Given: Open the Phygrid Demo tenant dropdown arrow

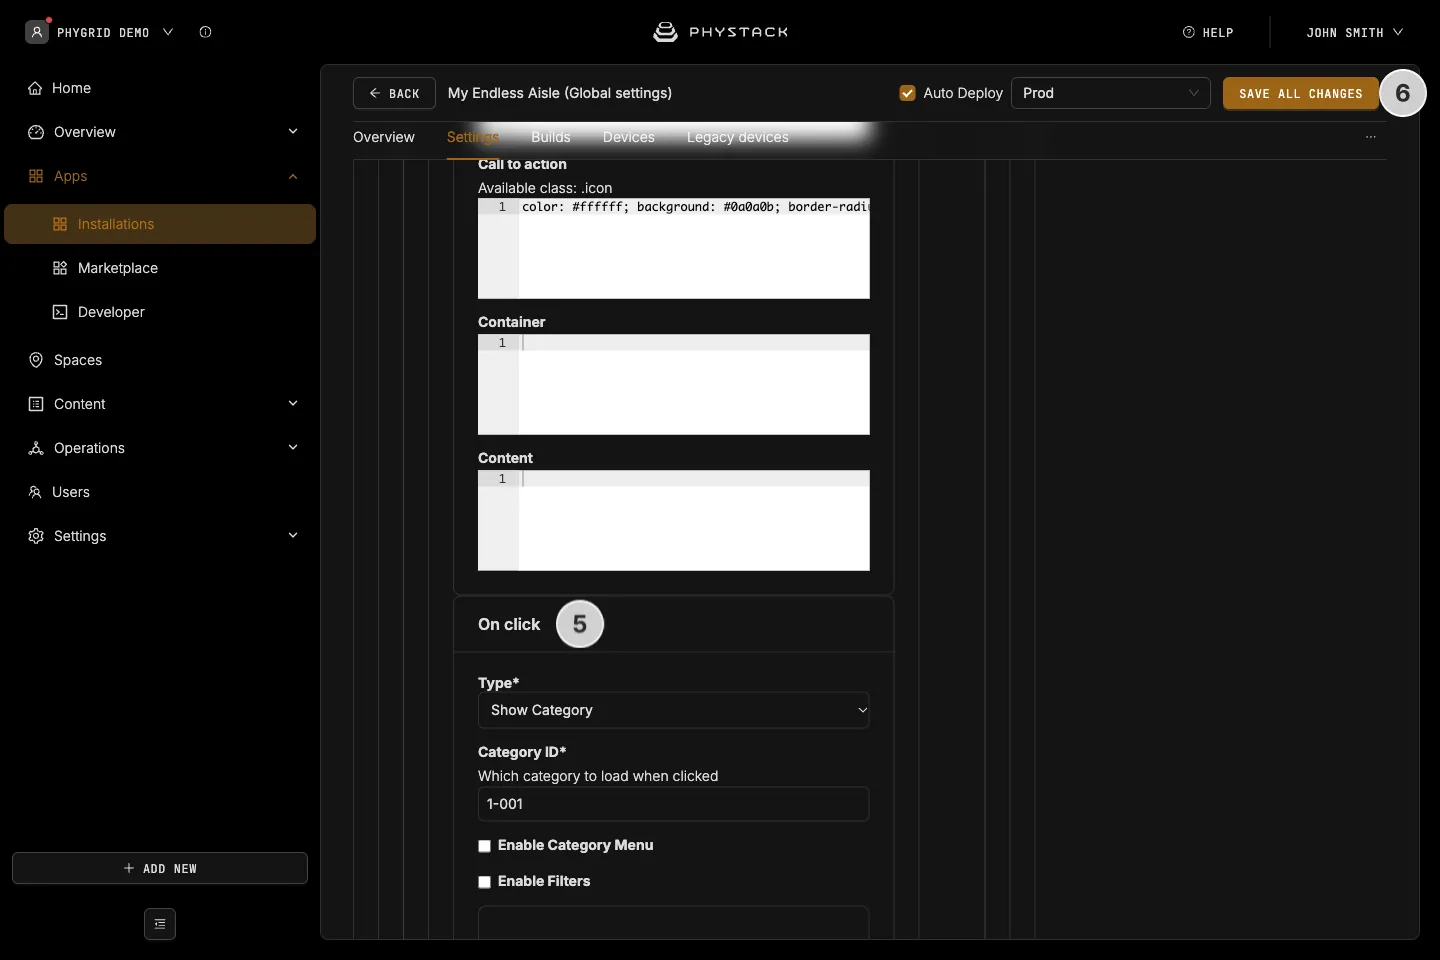Looking at the screenshot, I should pos(168,32).
